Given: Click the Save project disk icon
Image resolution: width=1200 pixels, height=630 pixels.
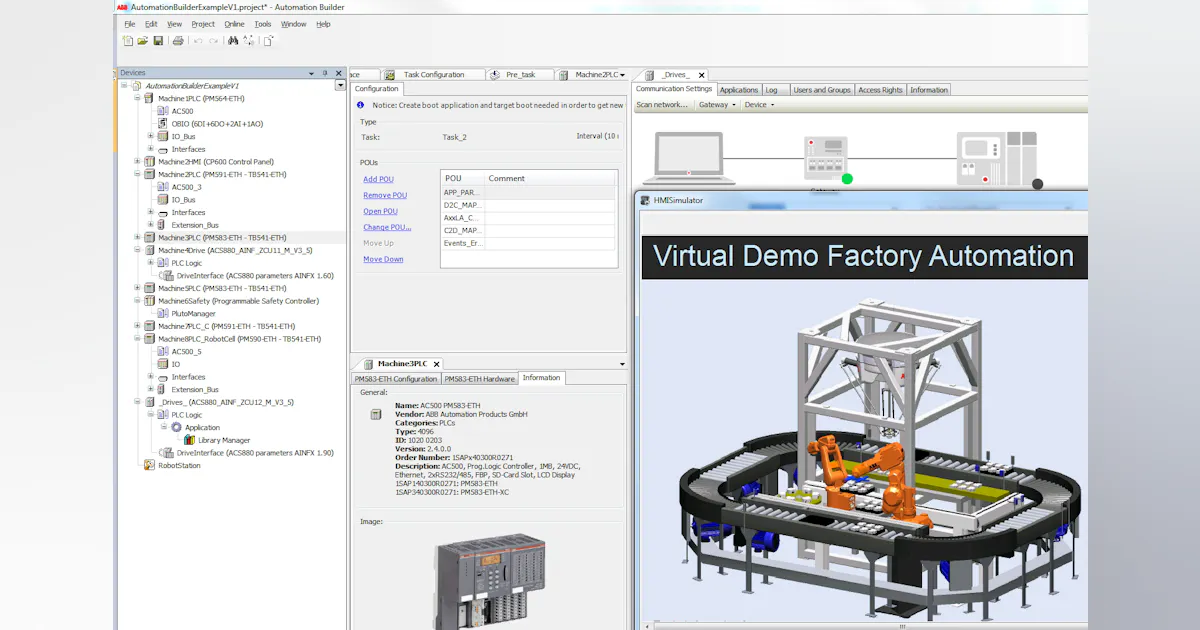Looking at the screenshot, I should pyautogui.click(x=158, y=41).
